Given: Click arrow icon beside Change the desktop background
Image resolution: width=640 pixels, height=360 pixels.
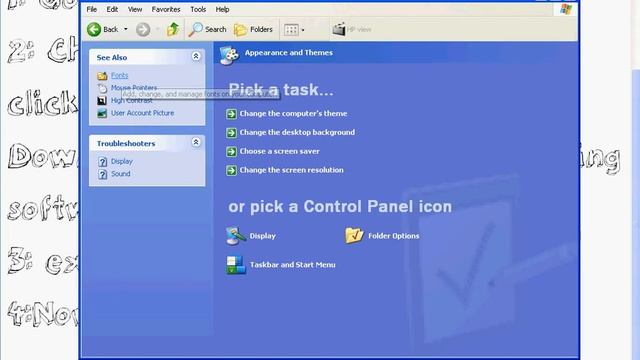Looking at the screenshot, I should 231,133.
